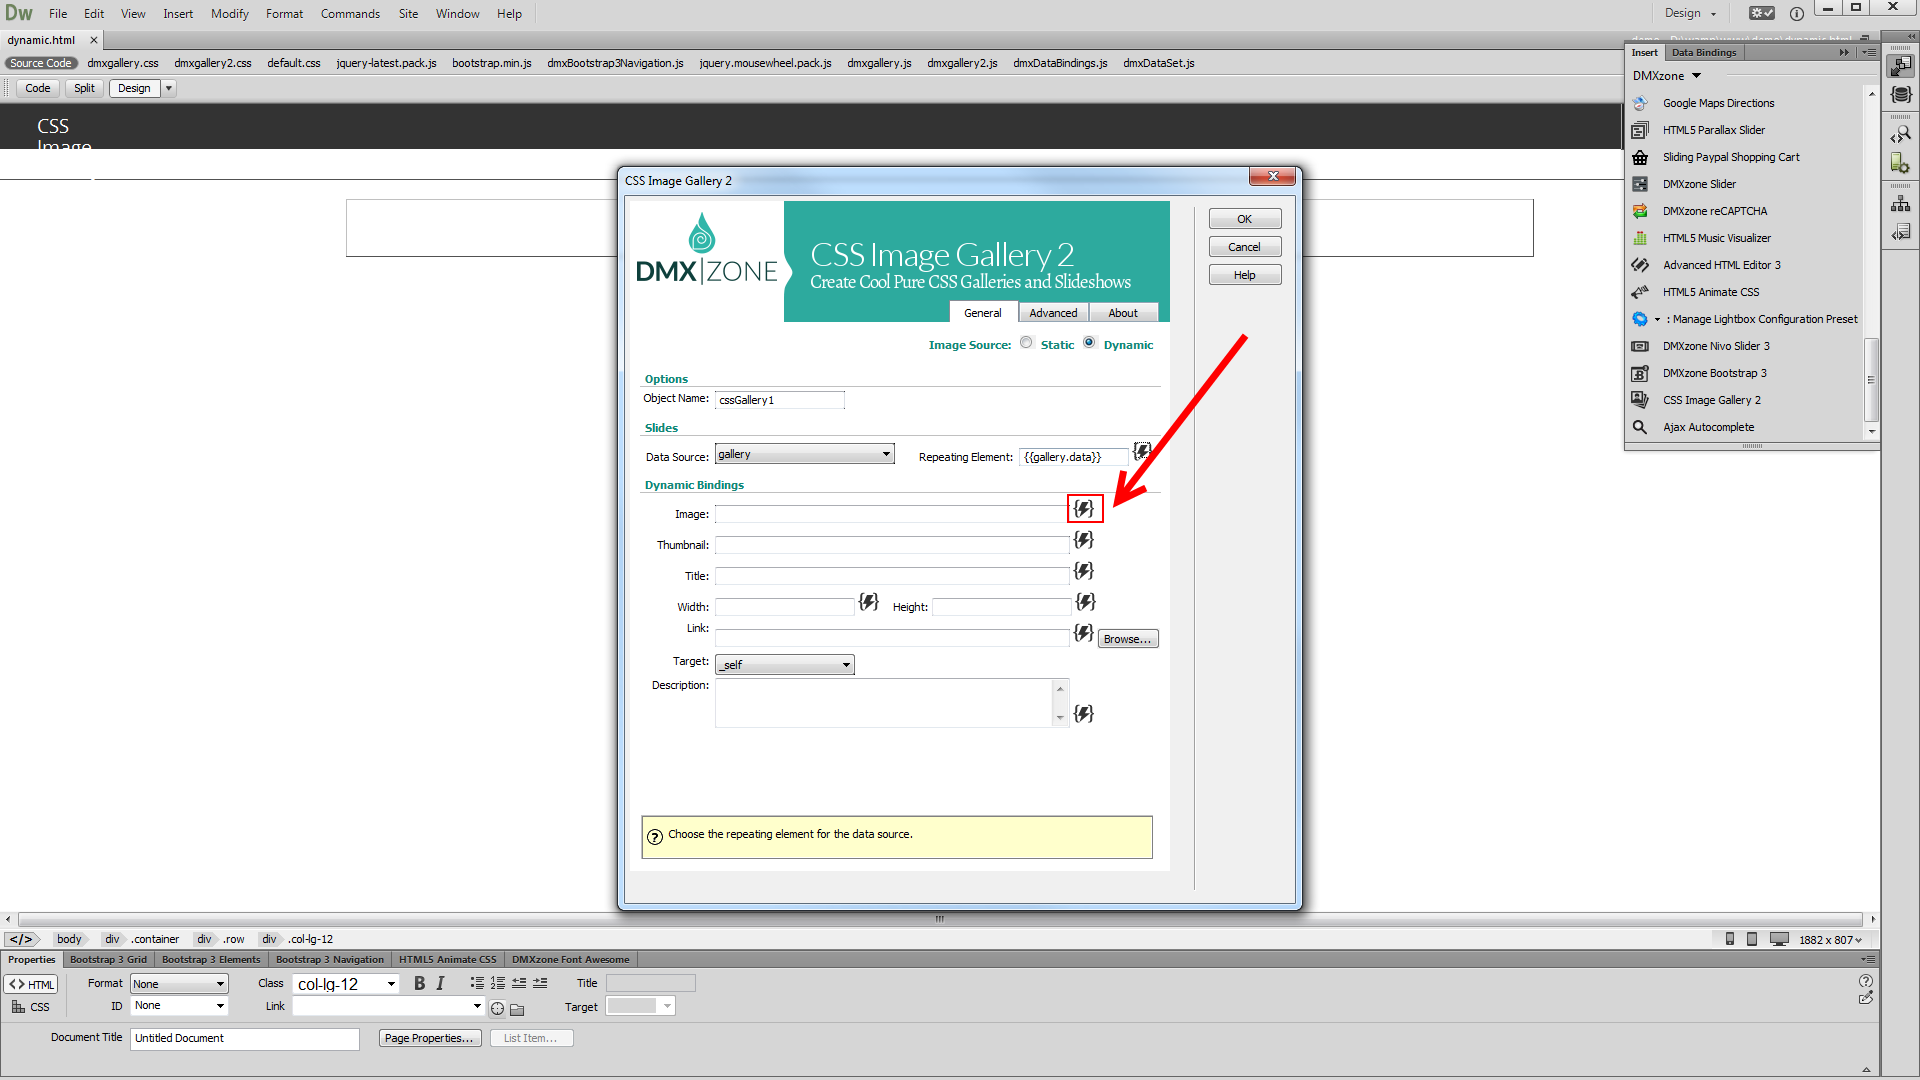
Task: Select the body tag in tag selector
Action: coord(69,939)
